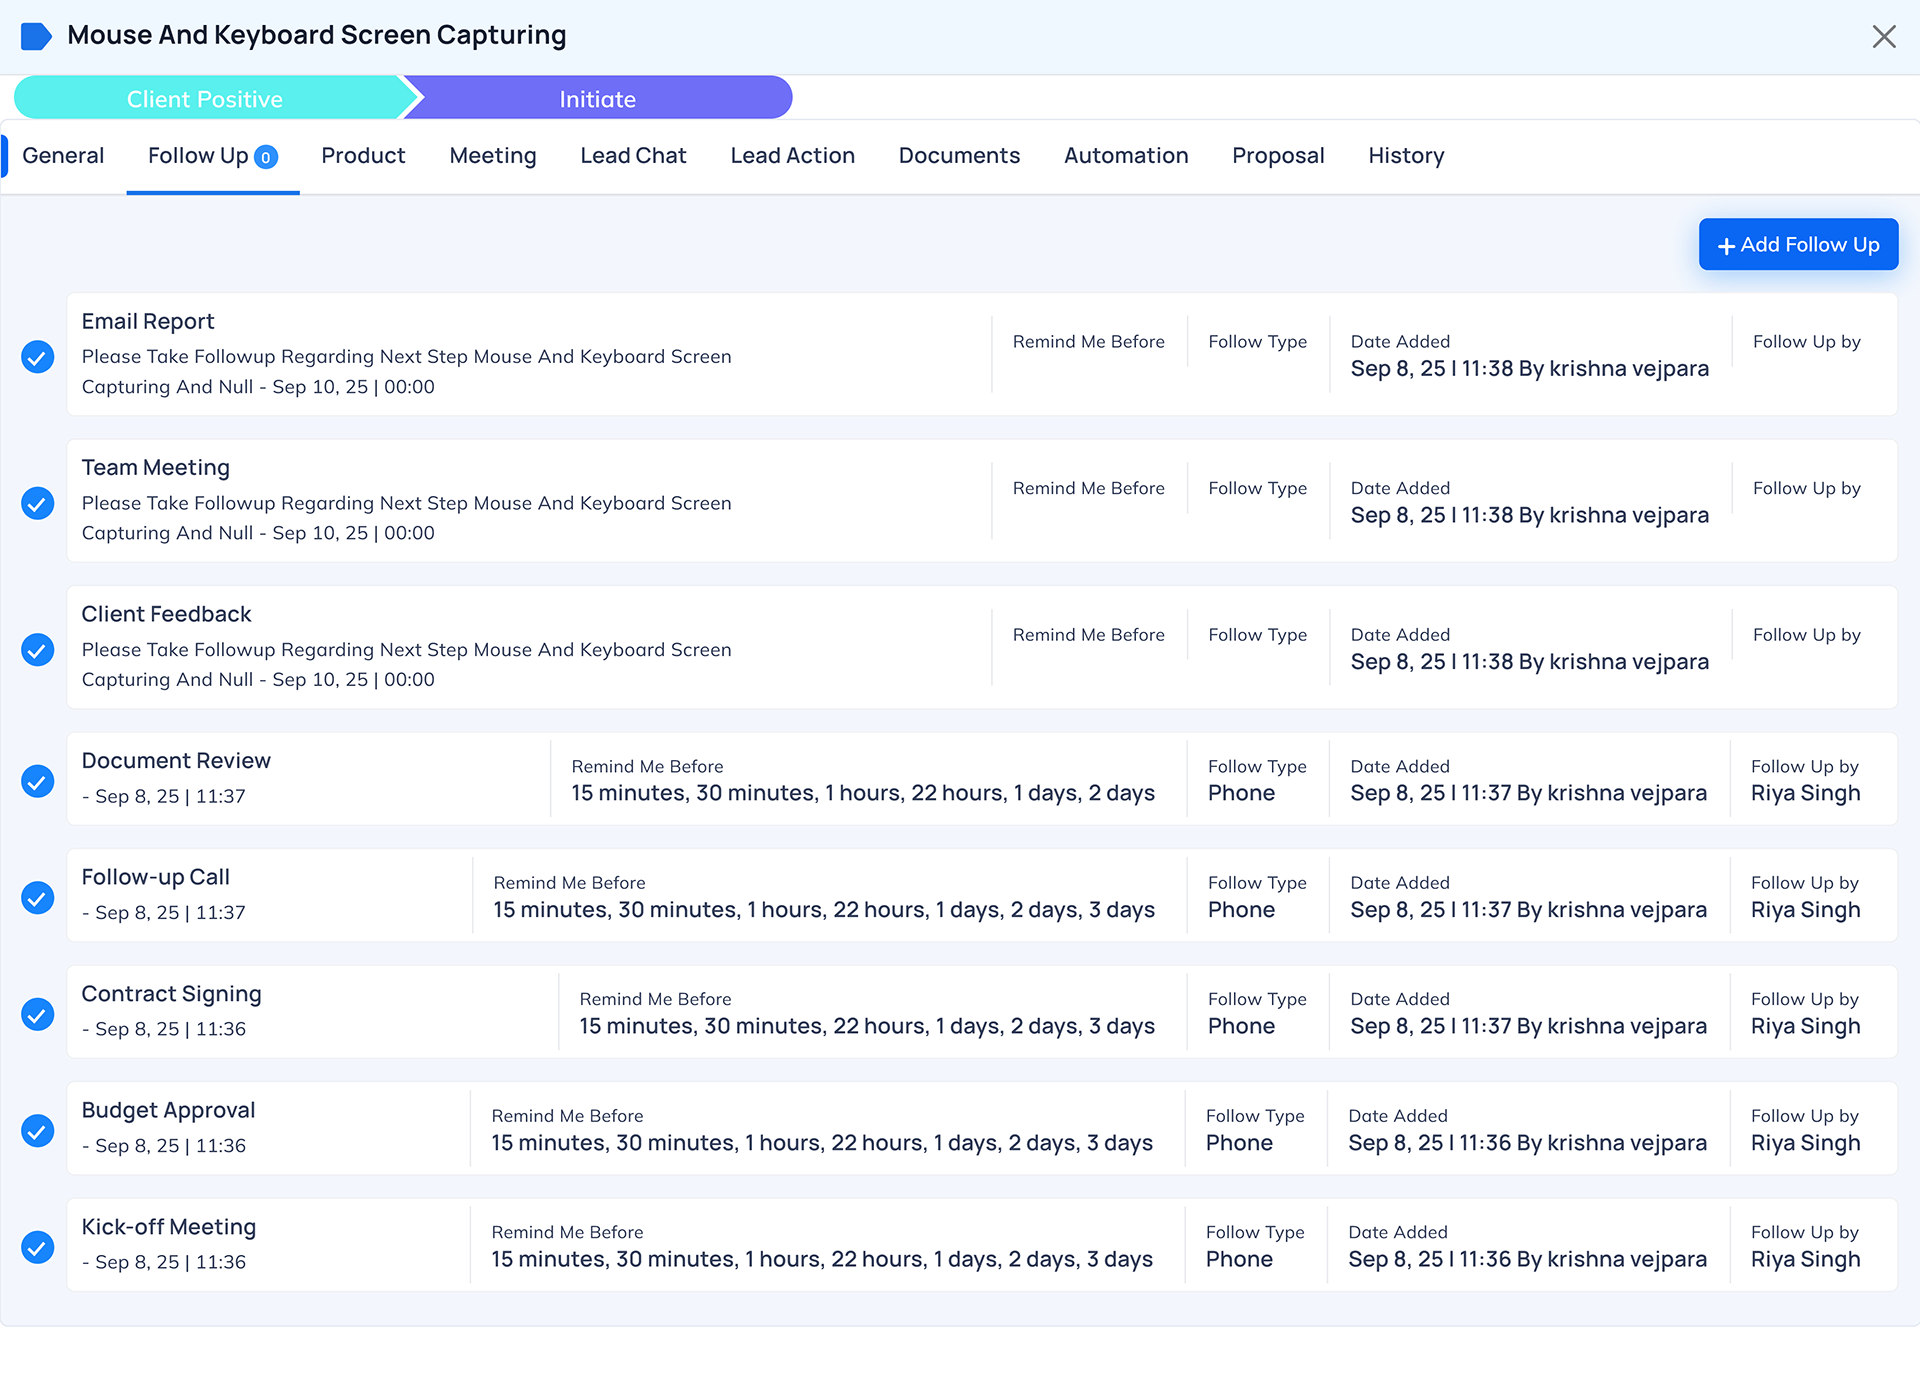
Task: Open the Budget Approval follow-up entry title
Action: pyautogui.click(x=168, y=1110)
